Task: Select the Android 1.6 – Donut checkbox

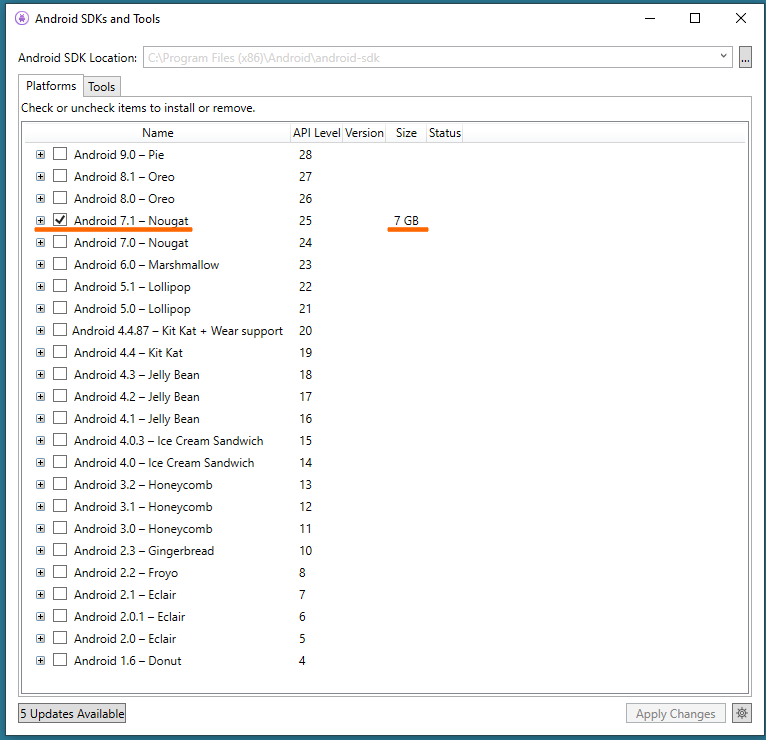Action: point(61,660)
